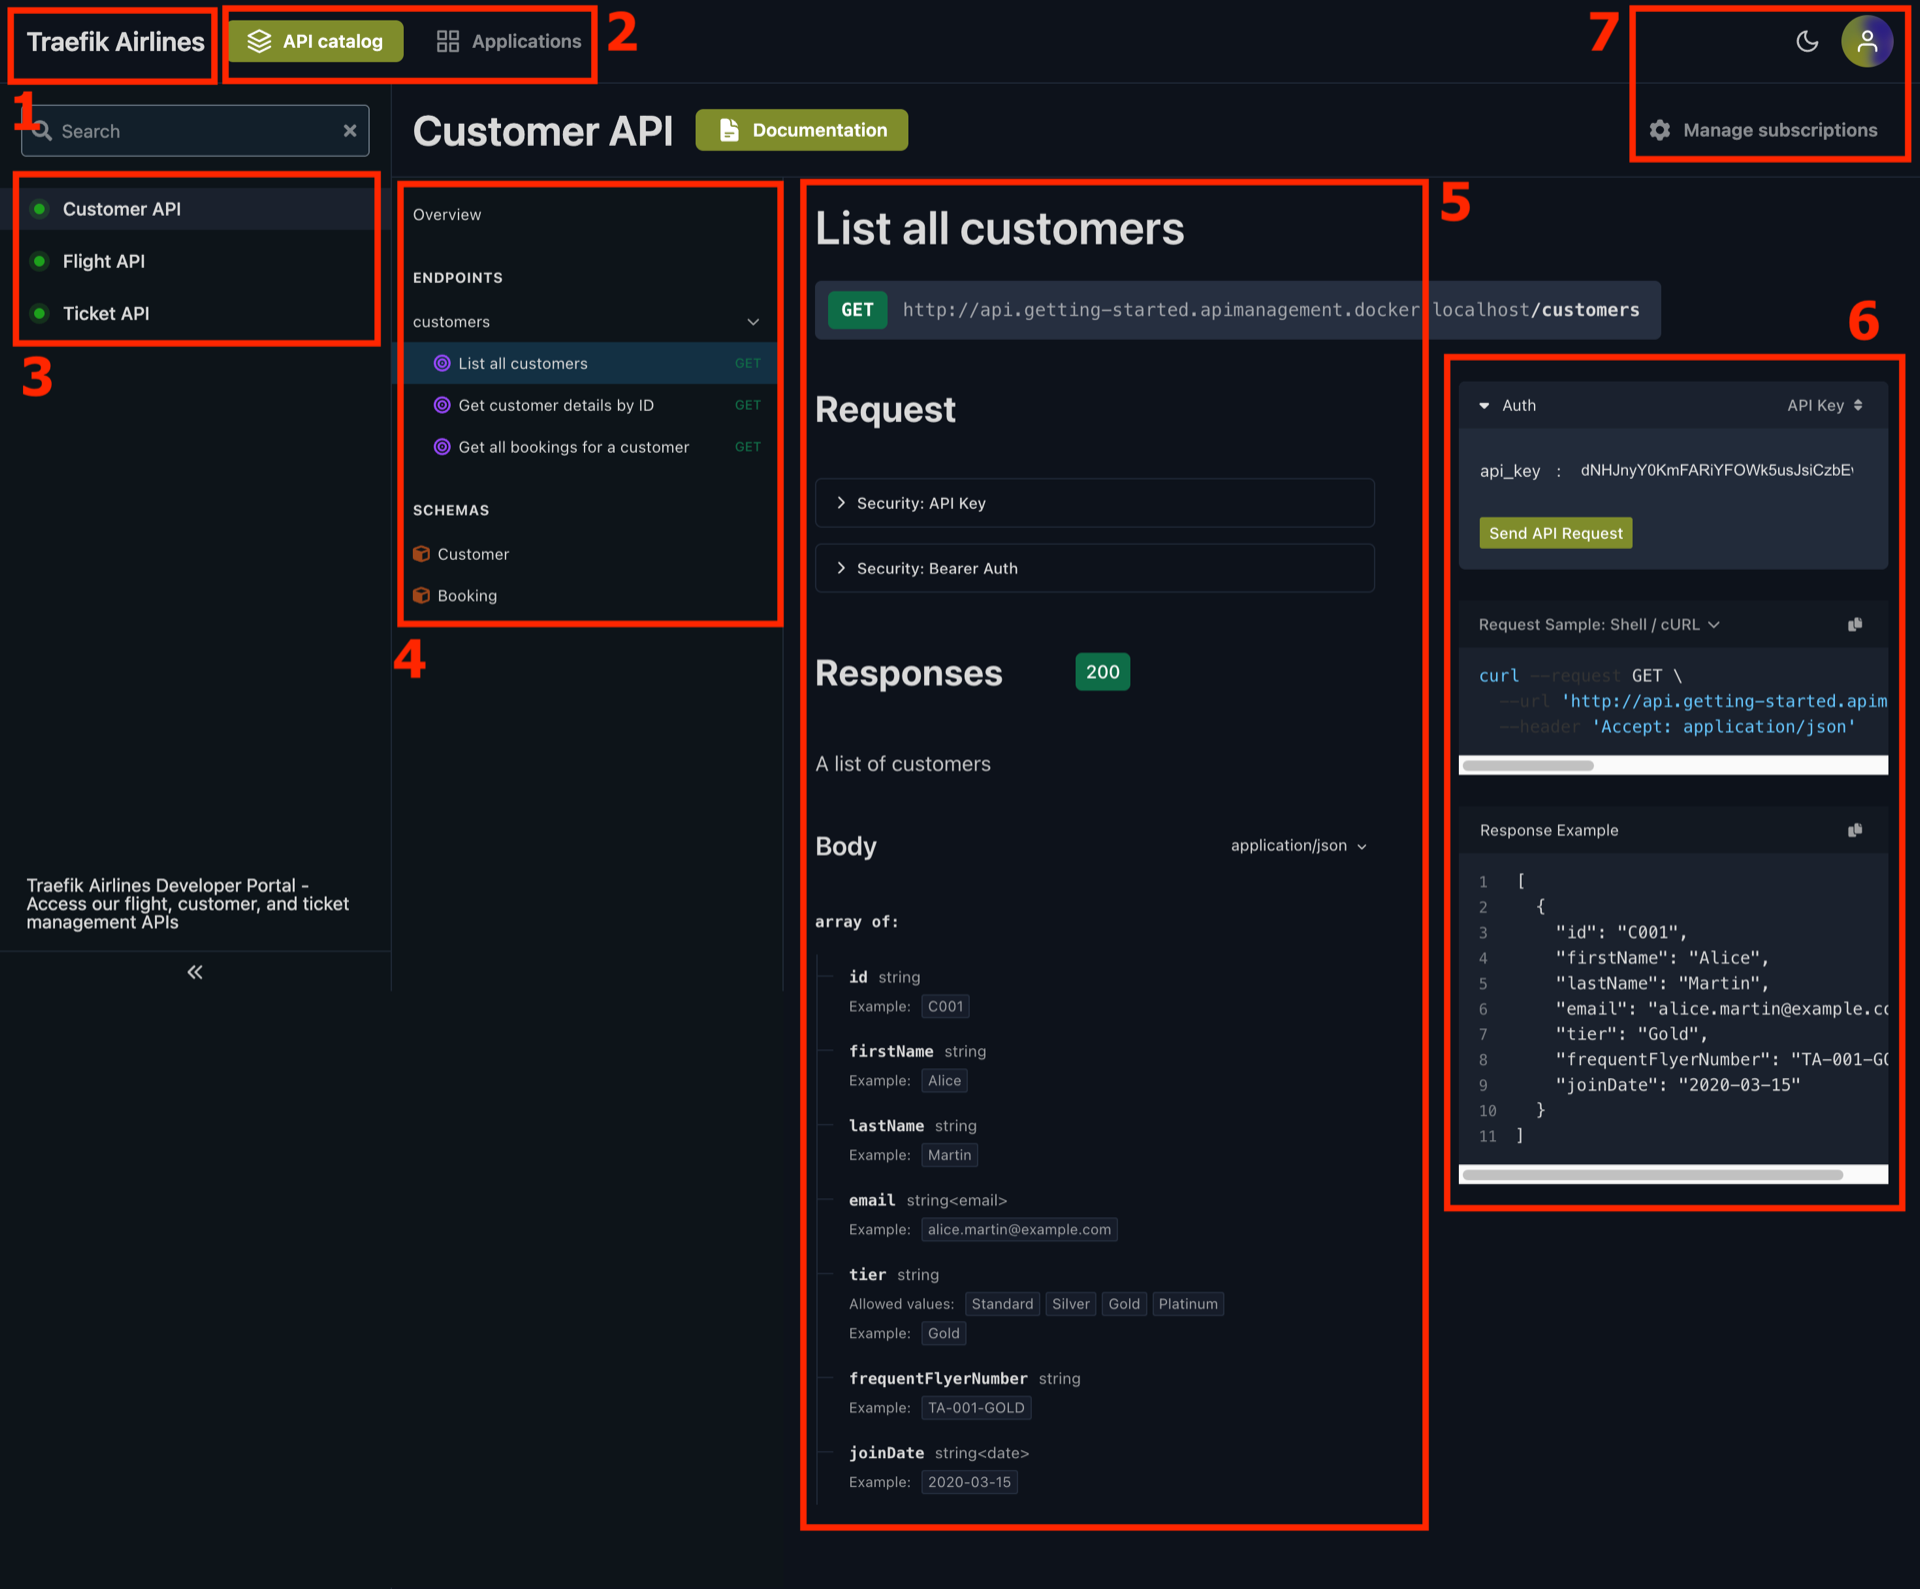1920x1589 pixels.
Task: Click the Customer schema cube icon
Action: coord(421,554)
